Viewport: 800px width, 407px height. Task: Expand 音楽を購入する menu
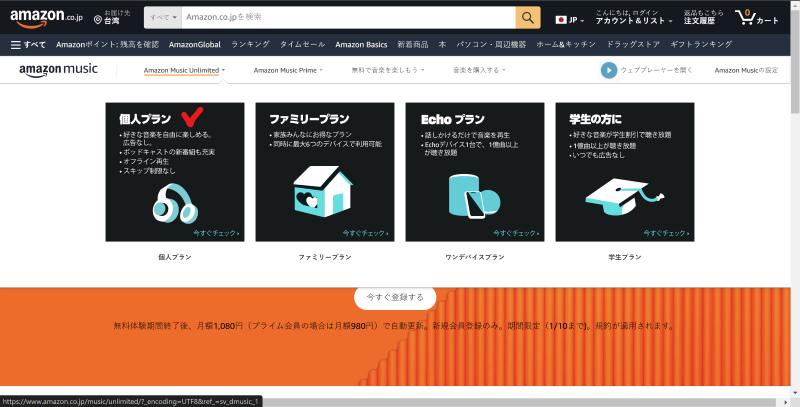click(x=479, y=70)
